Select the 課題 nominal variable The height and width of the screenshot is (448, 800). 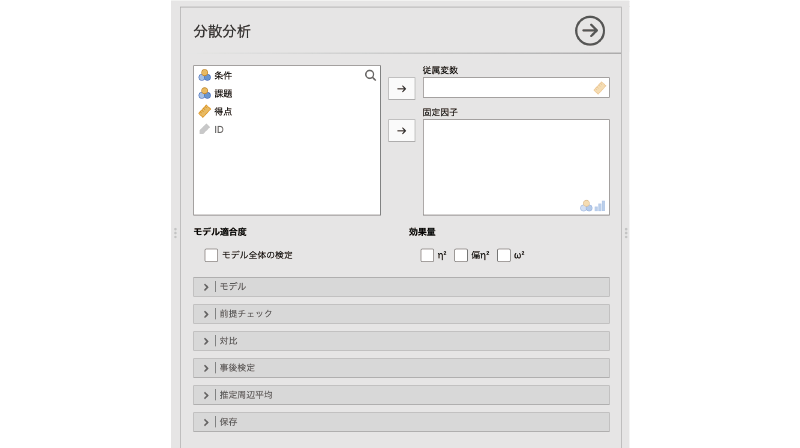[222, 93]
